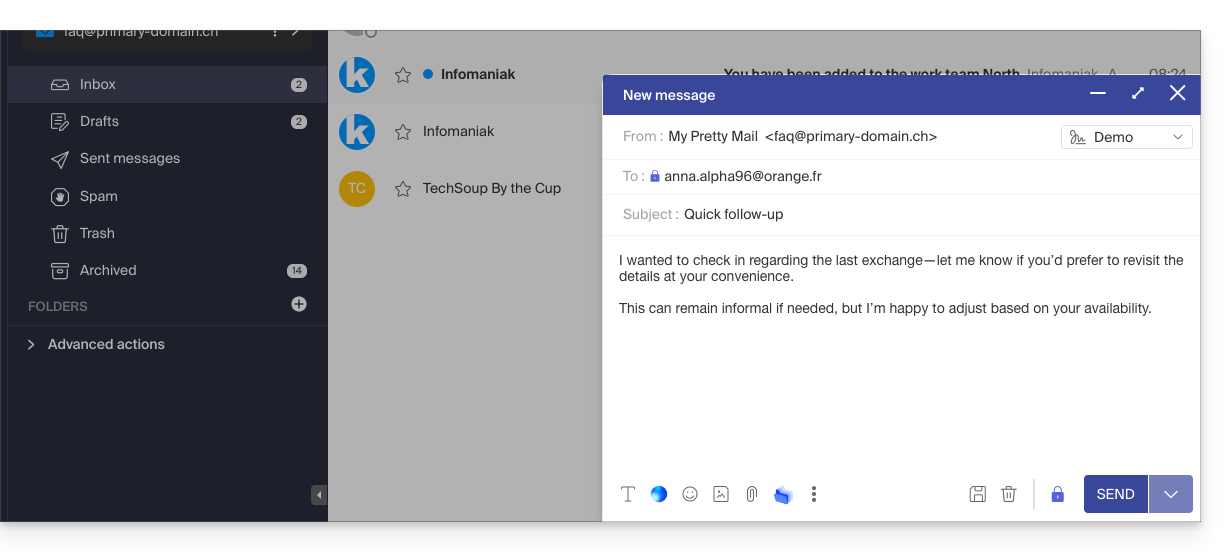Click the blue AI assistant orb icon
Image resolution: width=1231 pixels, height=552 pixels.
tap(659, 494)
